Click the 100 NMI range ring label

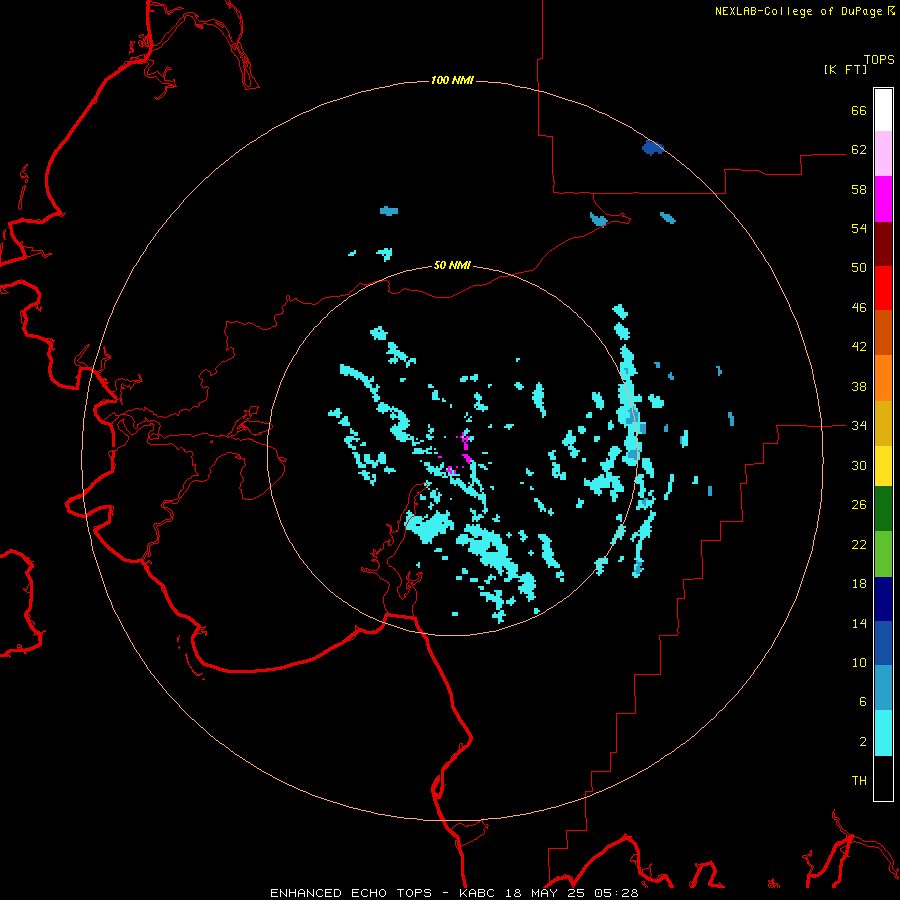tap(452, 80)
